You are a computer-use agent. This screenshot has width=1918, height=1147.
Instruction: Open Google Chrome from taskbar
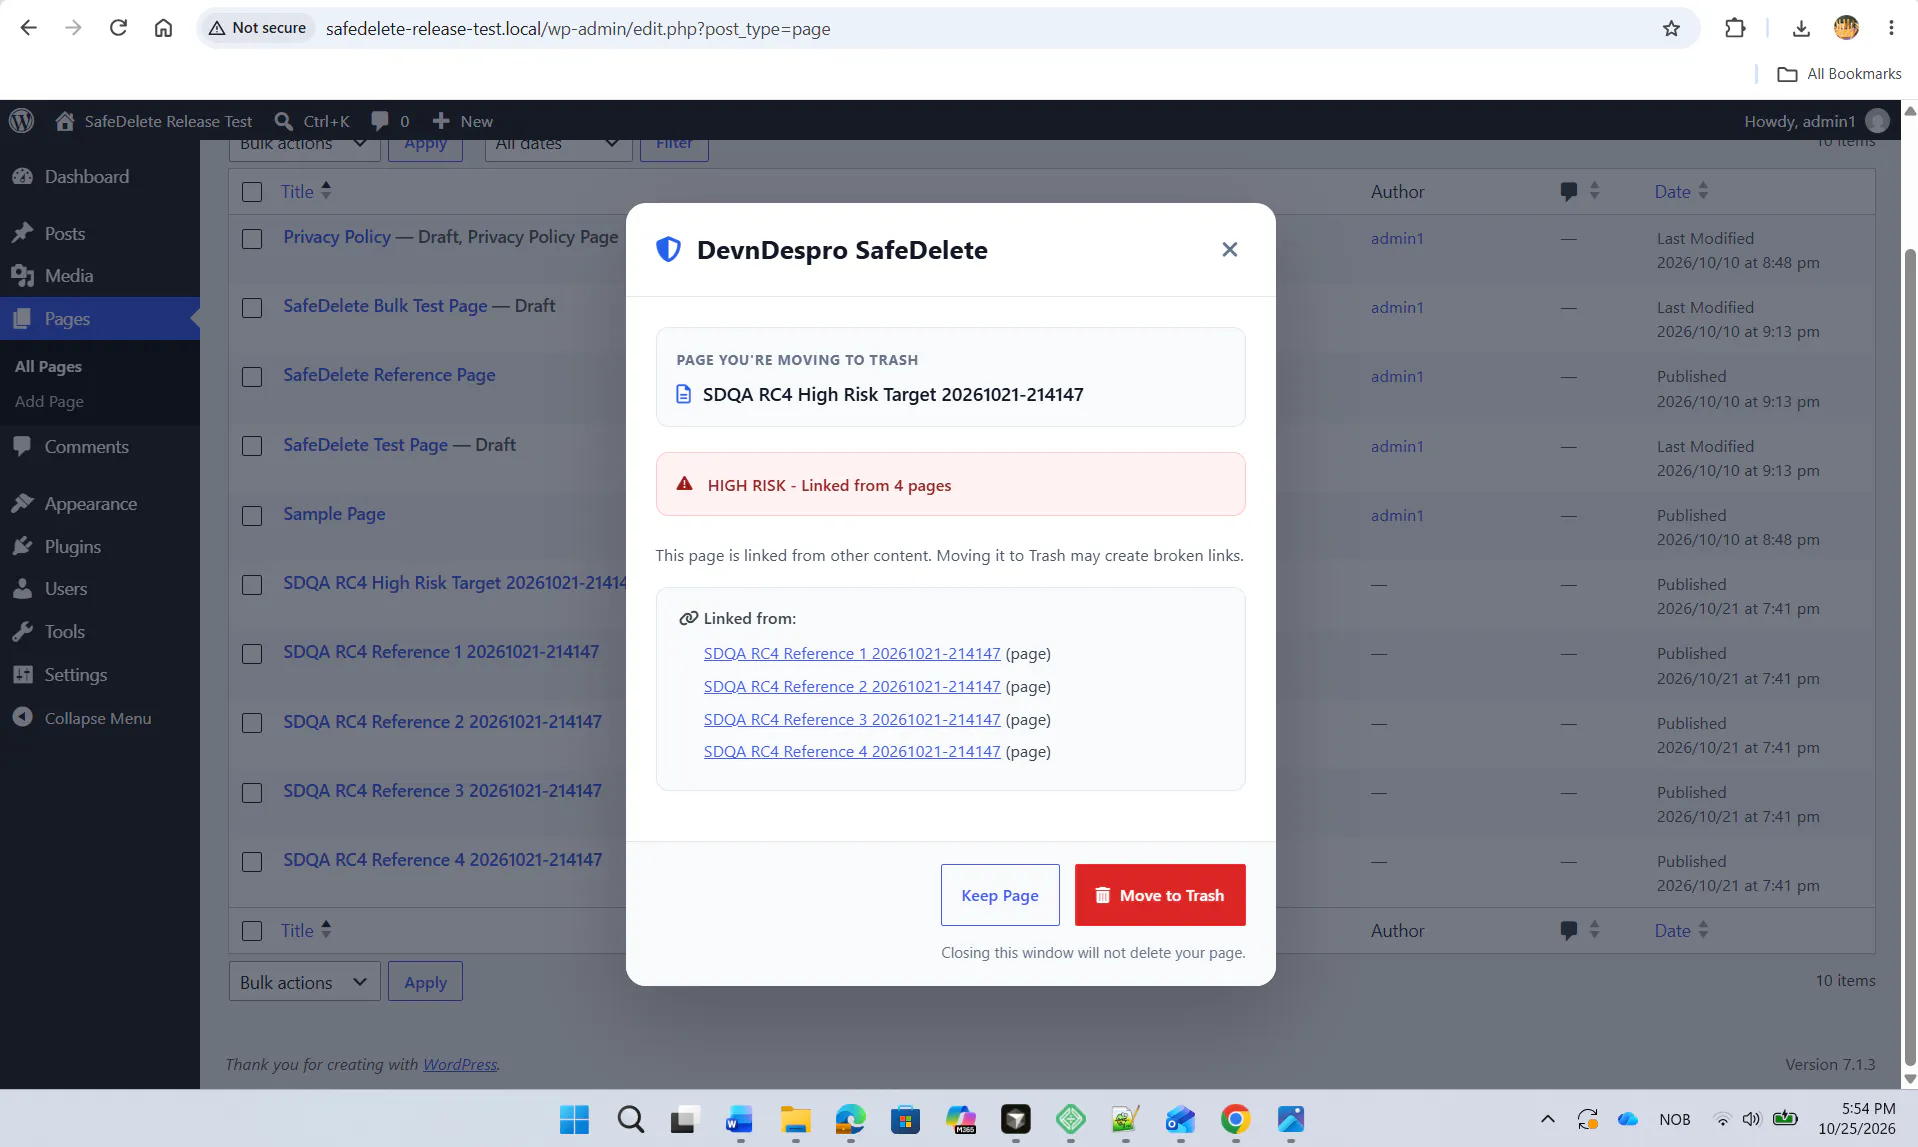click(x=1235, y=1119)
